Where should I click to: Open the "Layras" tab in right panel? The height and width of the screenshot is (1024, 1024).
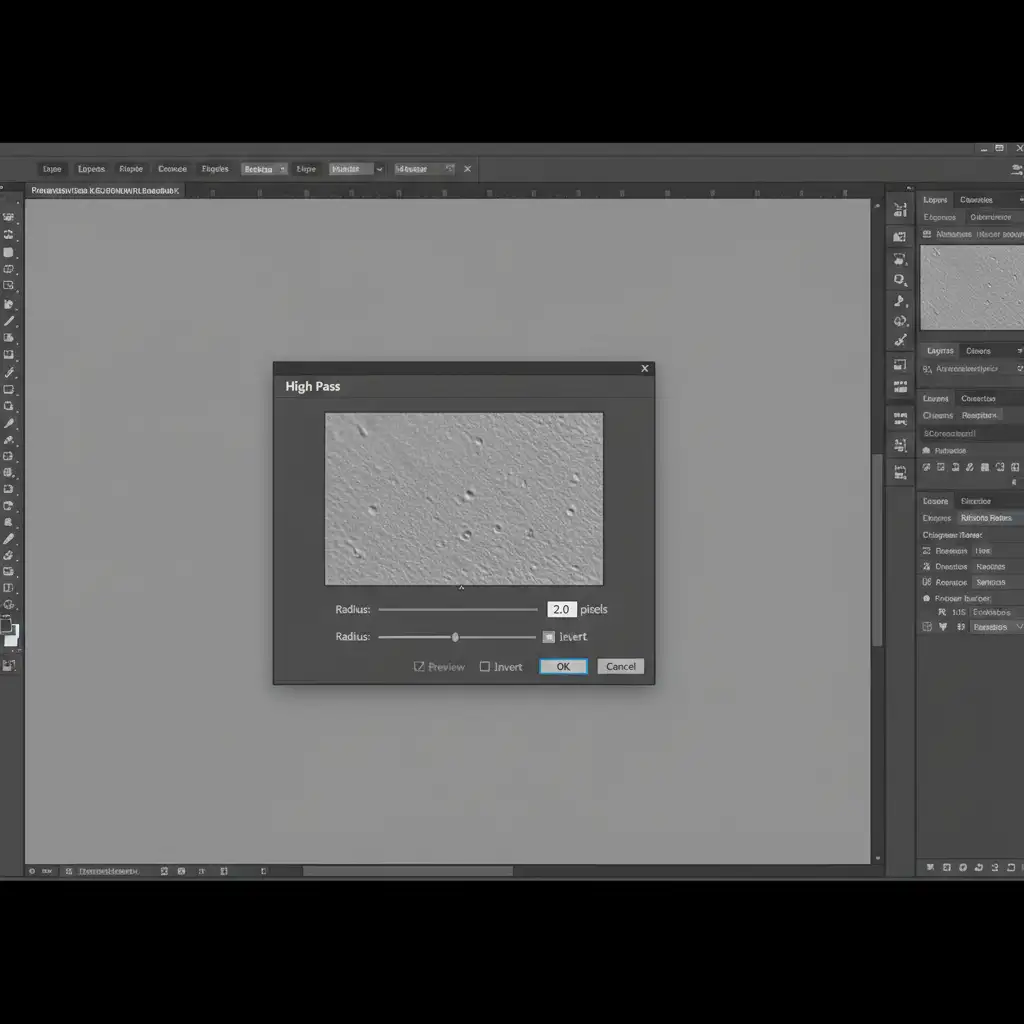(939, 351)
